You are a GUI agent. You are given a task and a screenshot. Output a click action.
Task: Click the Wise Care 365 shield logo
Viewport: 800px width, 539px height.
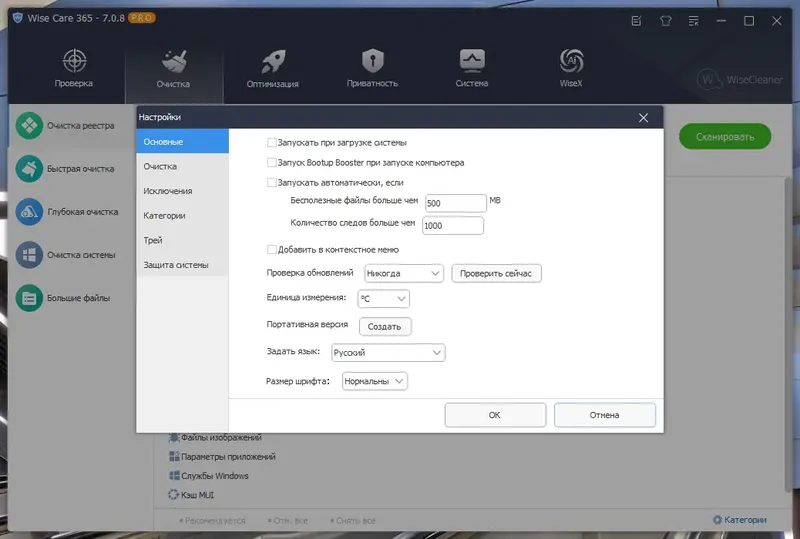(18, 18)
